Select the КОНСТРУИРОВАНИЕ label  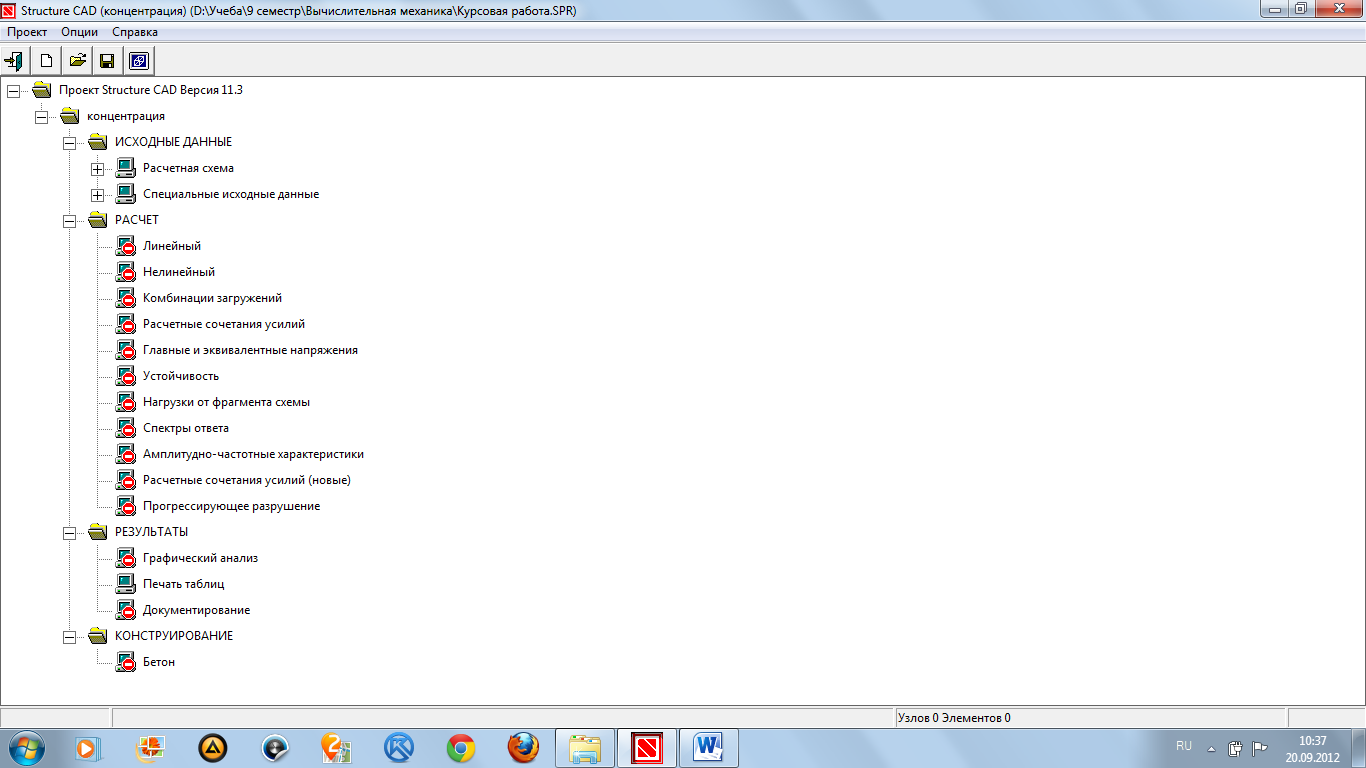point(174,636)
